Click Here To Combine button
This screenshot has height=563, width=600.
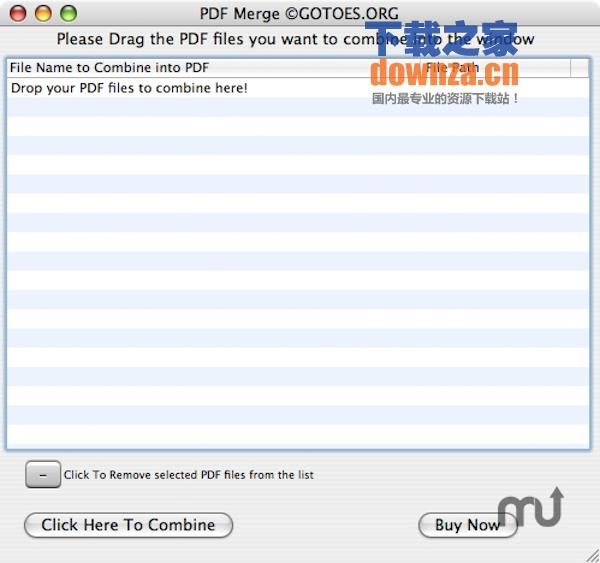click(x=128, y=525)
